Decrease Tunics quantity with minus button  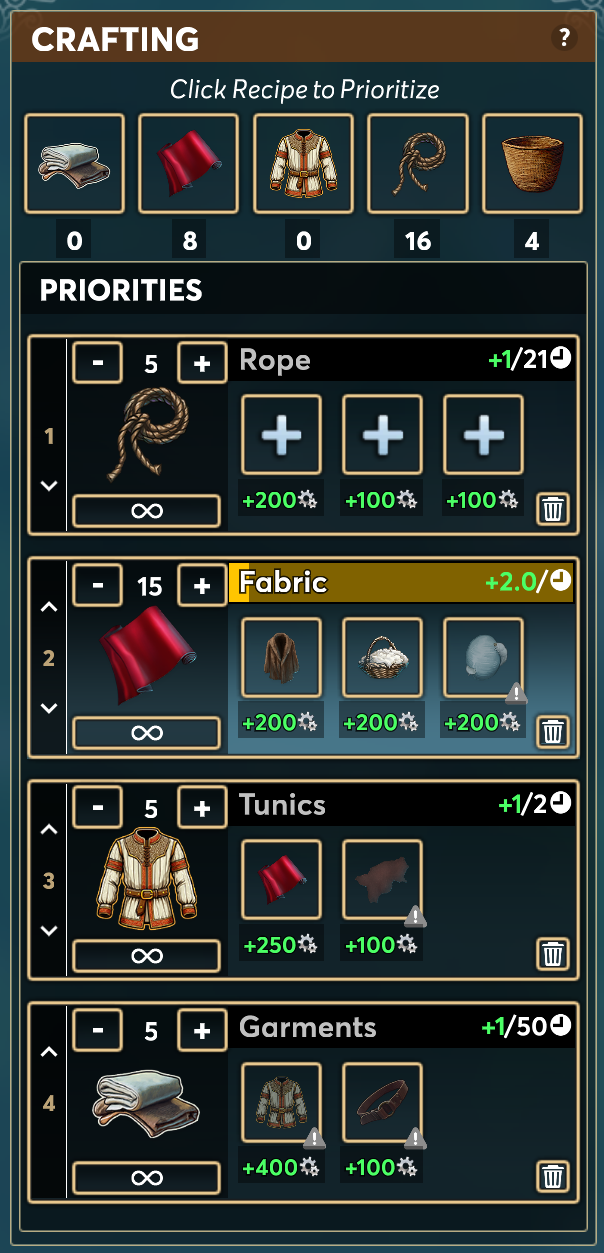click(x=98, y=807)
